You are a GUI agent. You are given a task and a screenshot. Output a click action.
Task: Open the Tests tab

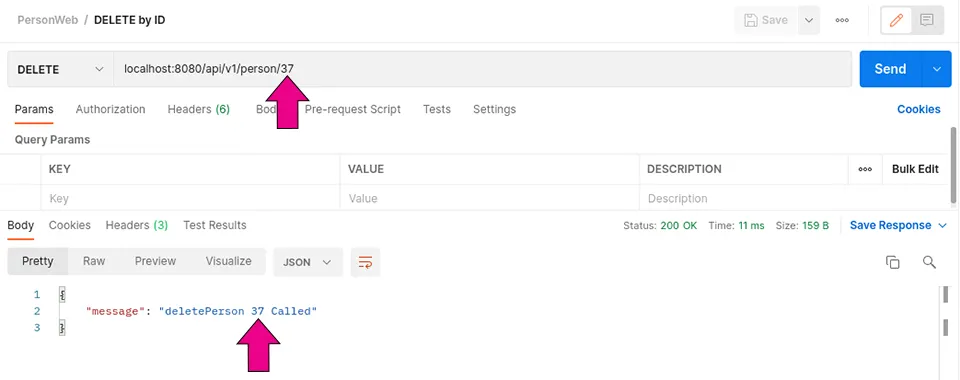(437, 110)
